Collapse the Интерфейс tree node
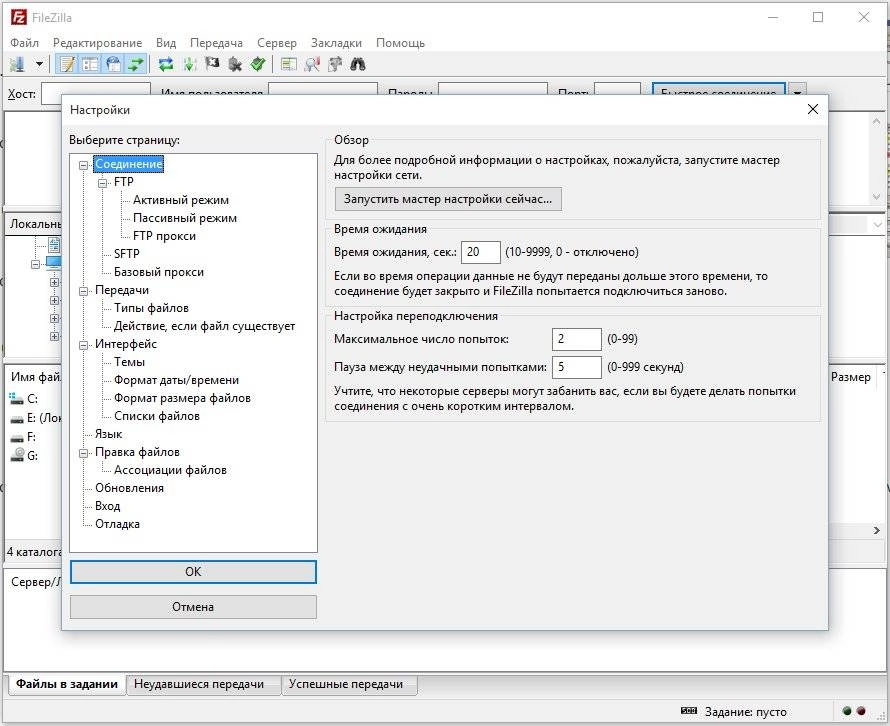Screen dimensions: 890x726 (83, 345)
